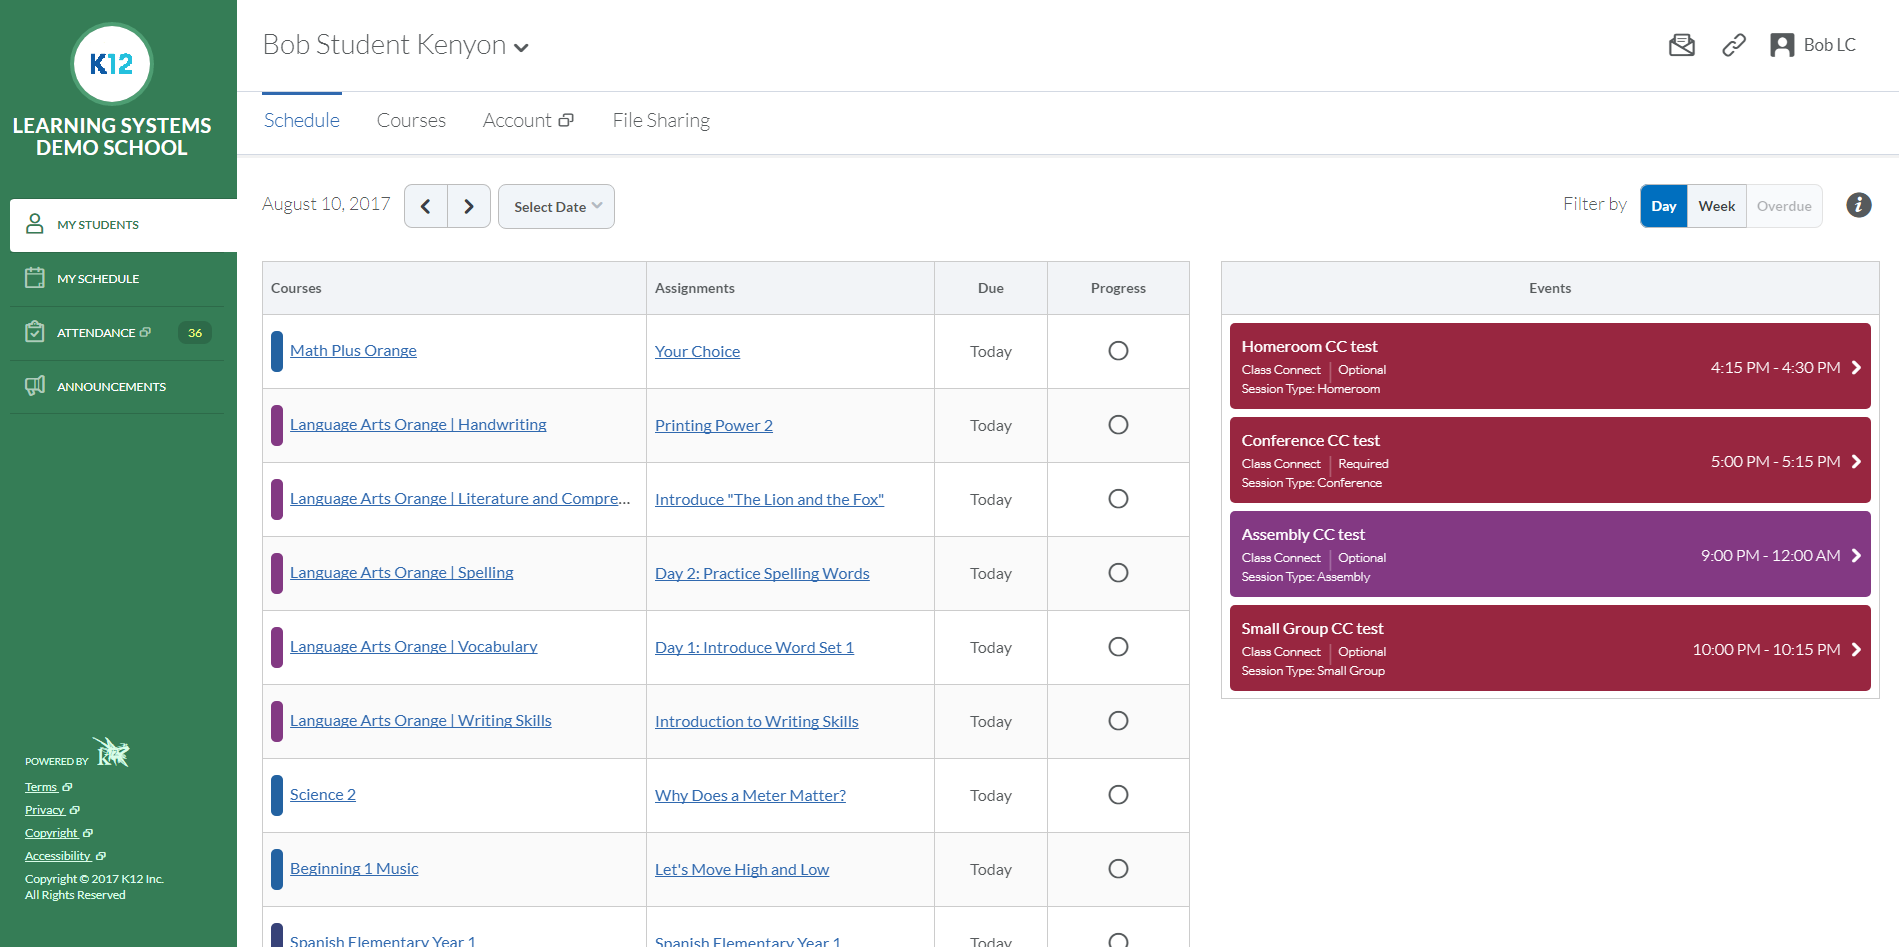The width and height of the screenshot is (1899, 947).
Task: Expand the Homeroom CC test event chevron
Action: point(1856,367)
